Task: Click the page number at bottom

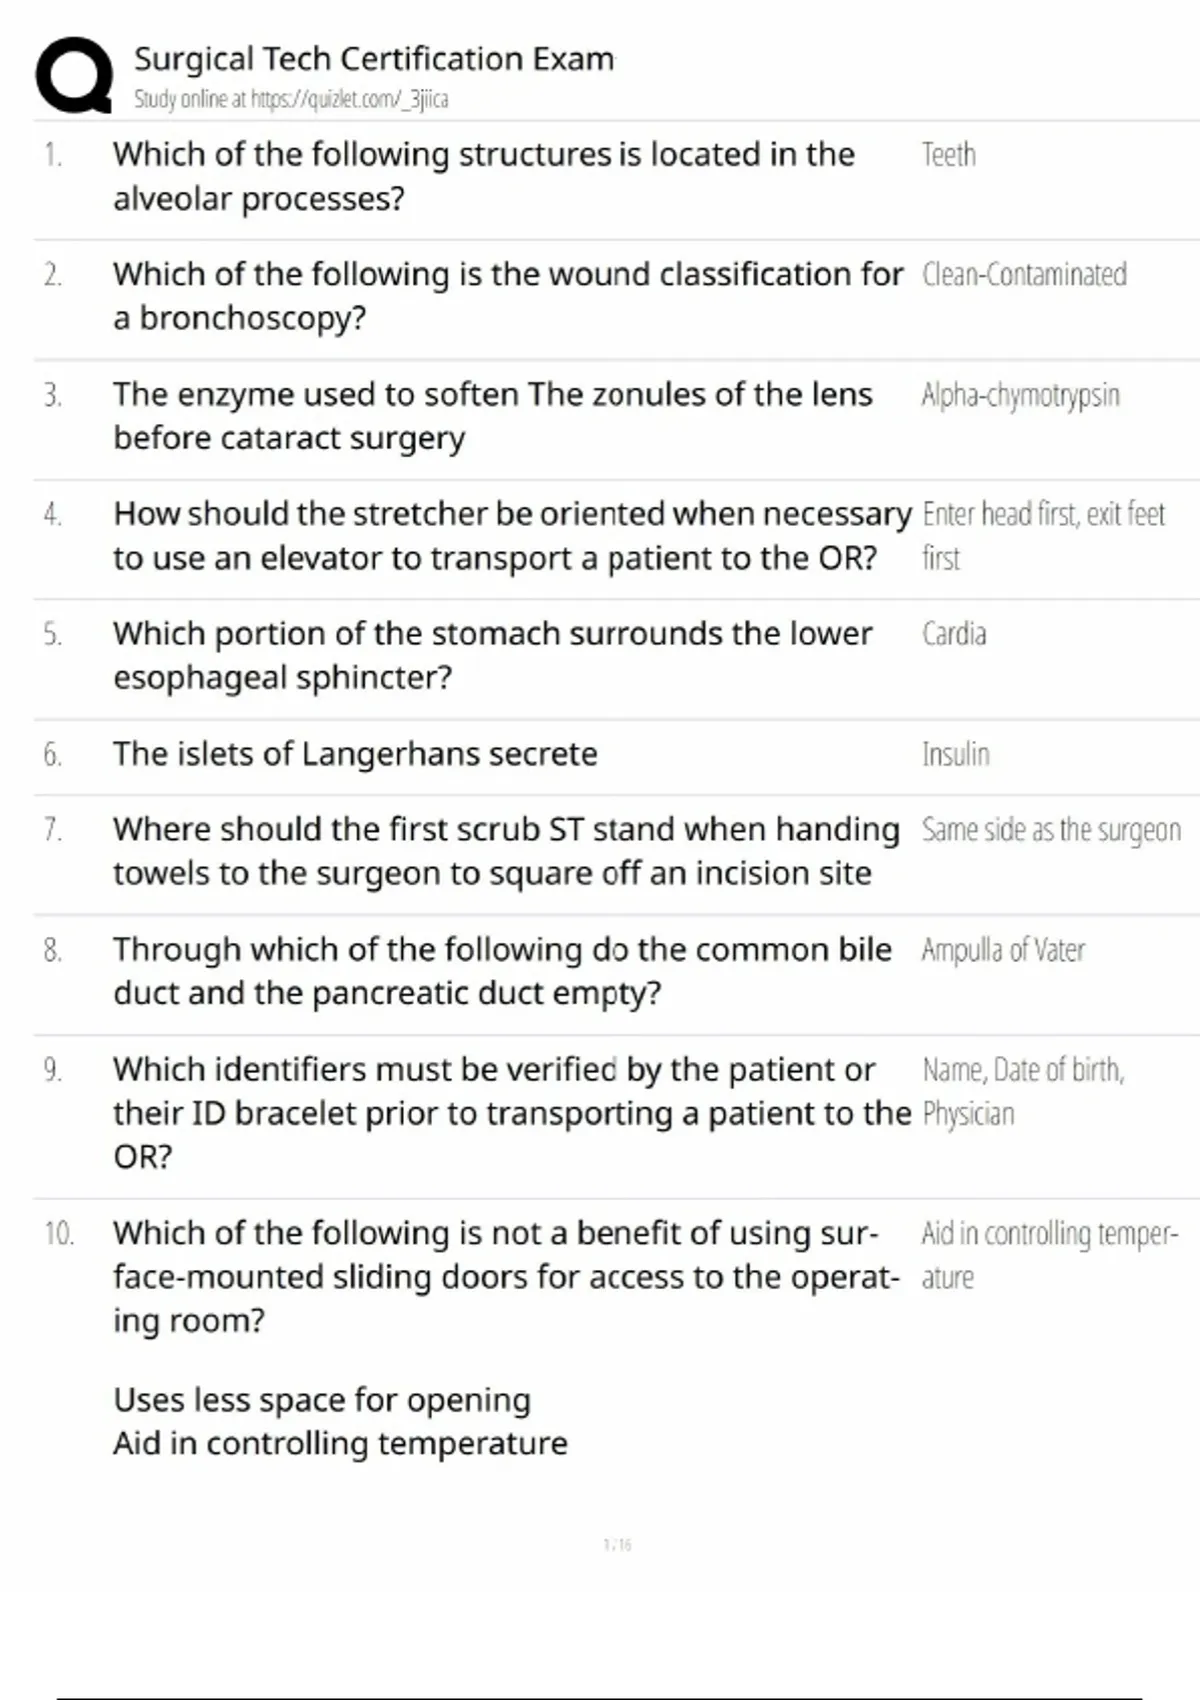Action: 617,1545
